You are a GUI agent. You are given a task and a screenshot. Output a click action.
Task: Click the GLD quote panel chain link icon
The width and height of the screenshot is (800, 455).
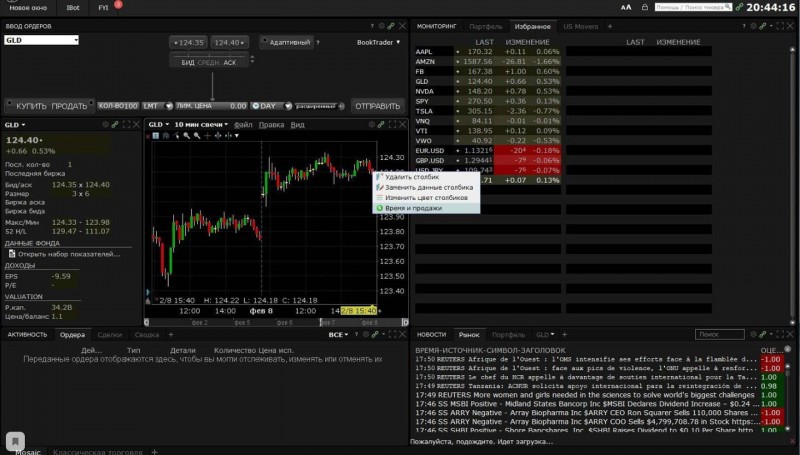[115, 124]
